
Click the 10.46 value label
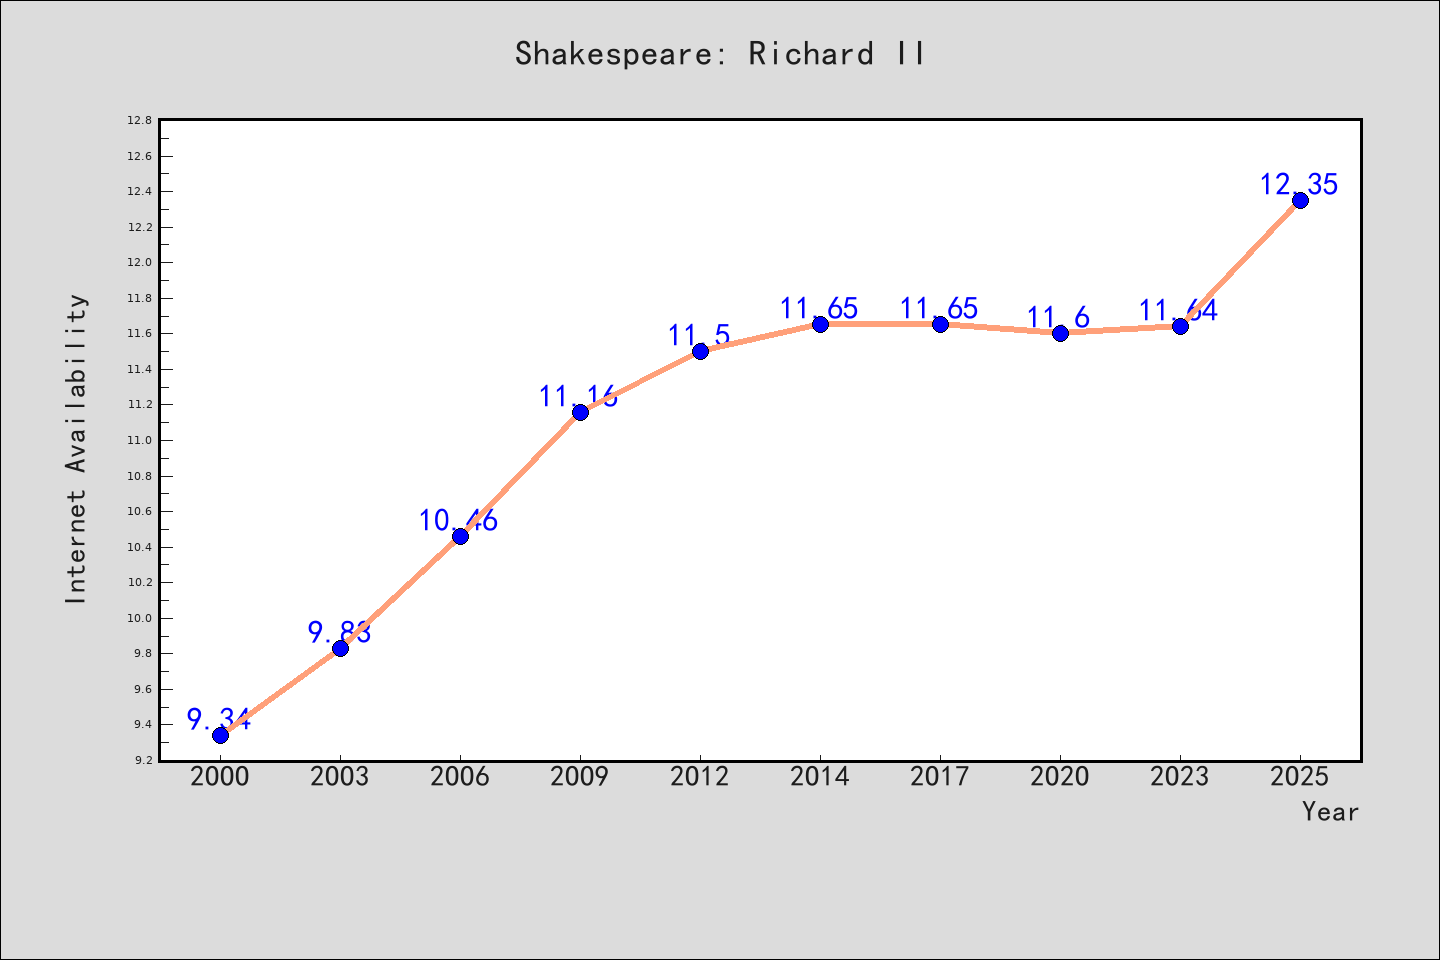[458, 520]
